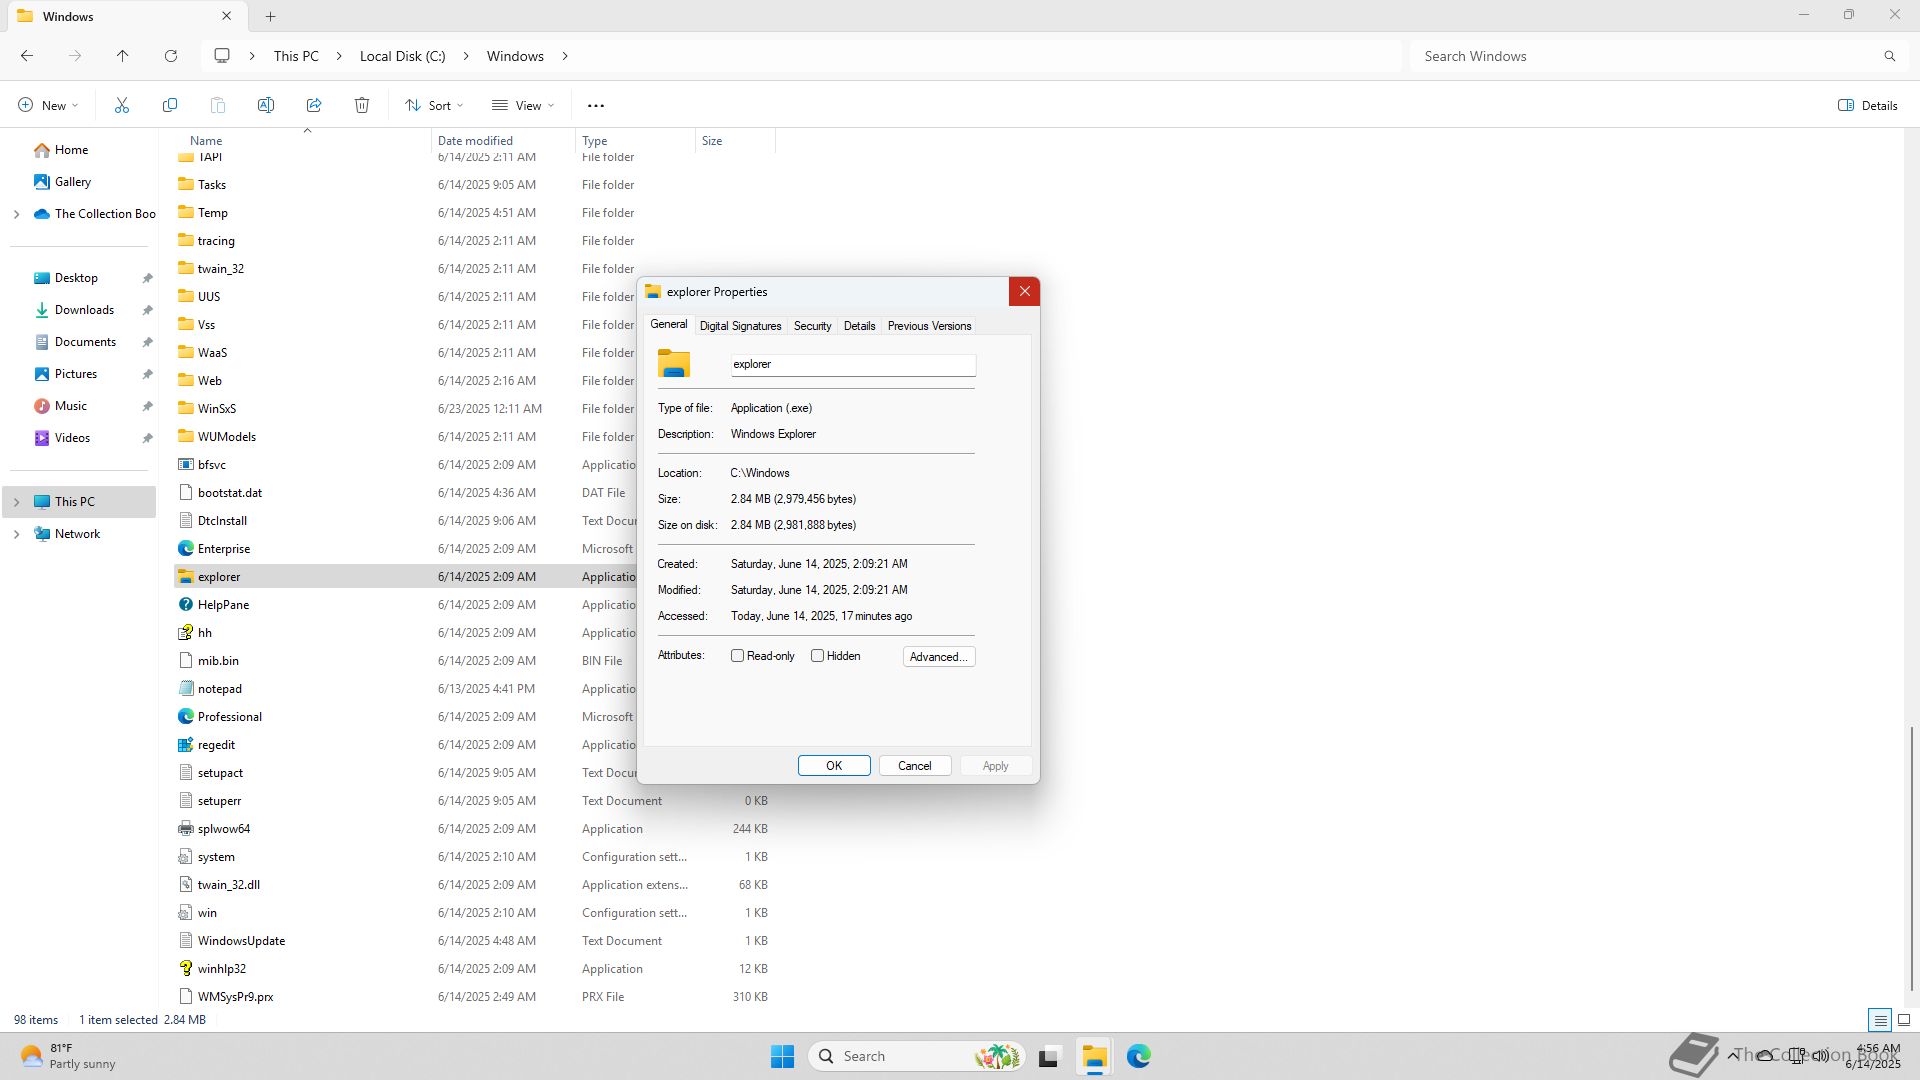Screen dimensions: 1920x1080
Task: Refresh the current folder view
Action: point(171,56)
